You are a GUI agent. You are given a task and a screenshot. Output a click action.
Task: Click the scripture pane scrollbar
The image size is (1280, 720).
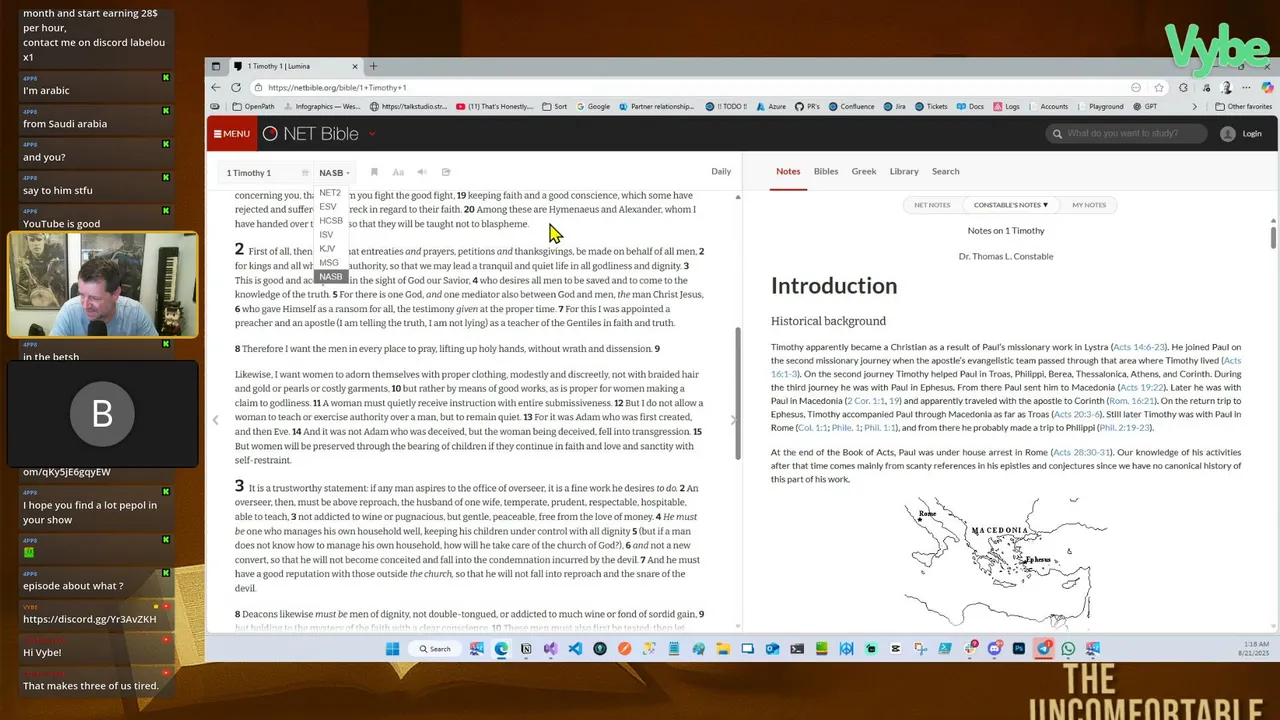pyautogui.click(x=738, y=393)
